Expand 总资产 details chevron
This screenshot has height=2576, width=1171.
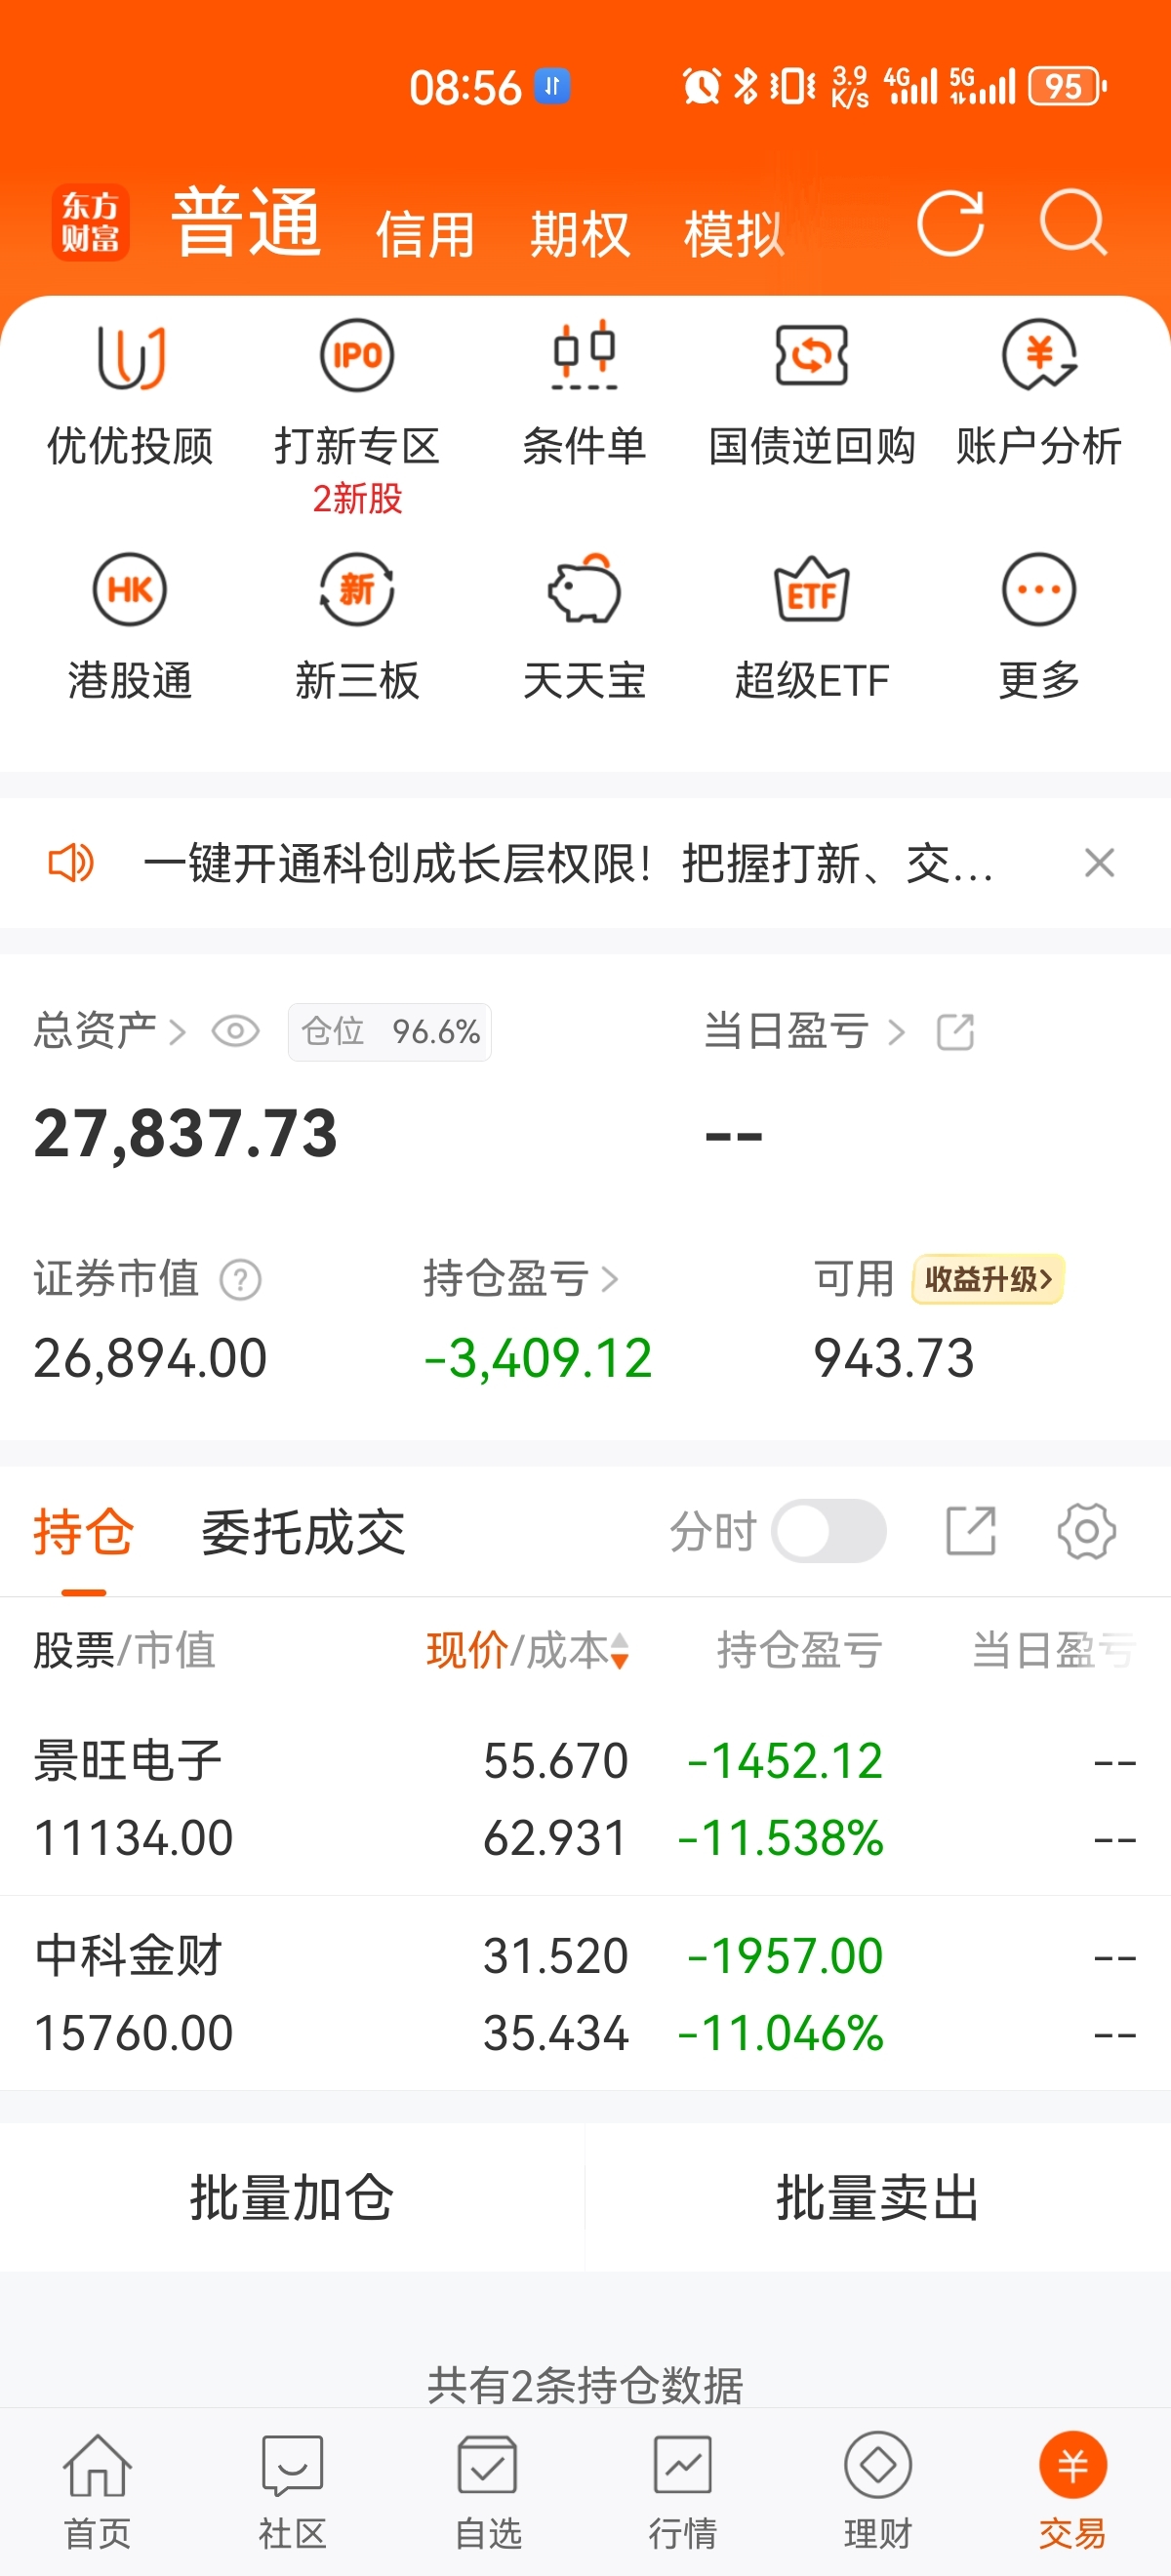pyautogui.click(x=177, y=1031)
